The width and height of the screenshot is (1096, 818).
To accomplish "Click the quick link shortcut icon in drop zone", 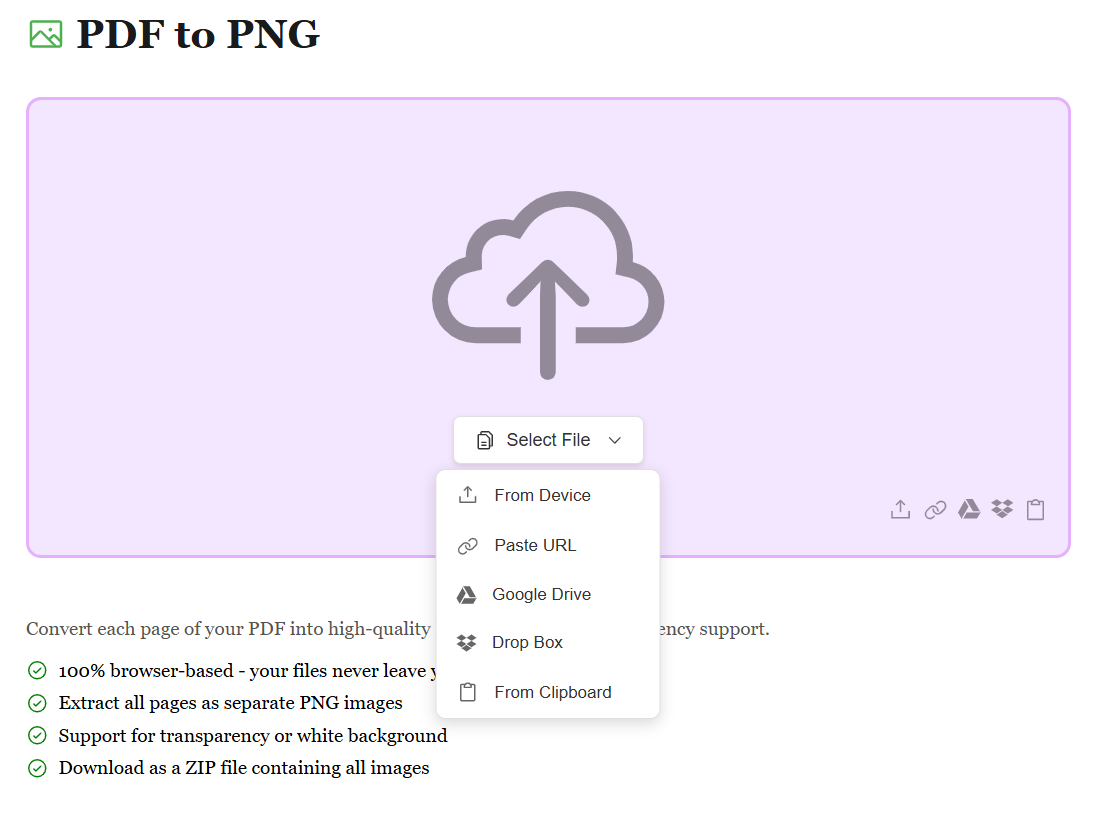I will (x=935, y=510).
